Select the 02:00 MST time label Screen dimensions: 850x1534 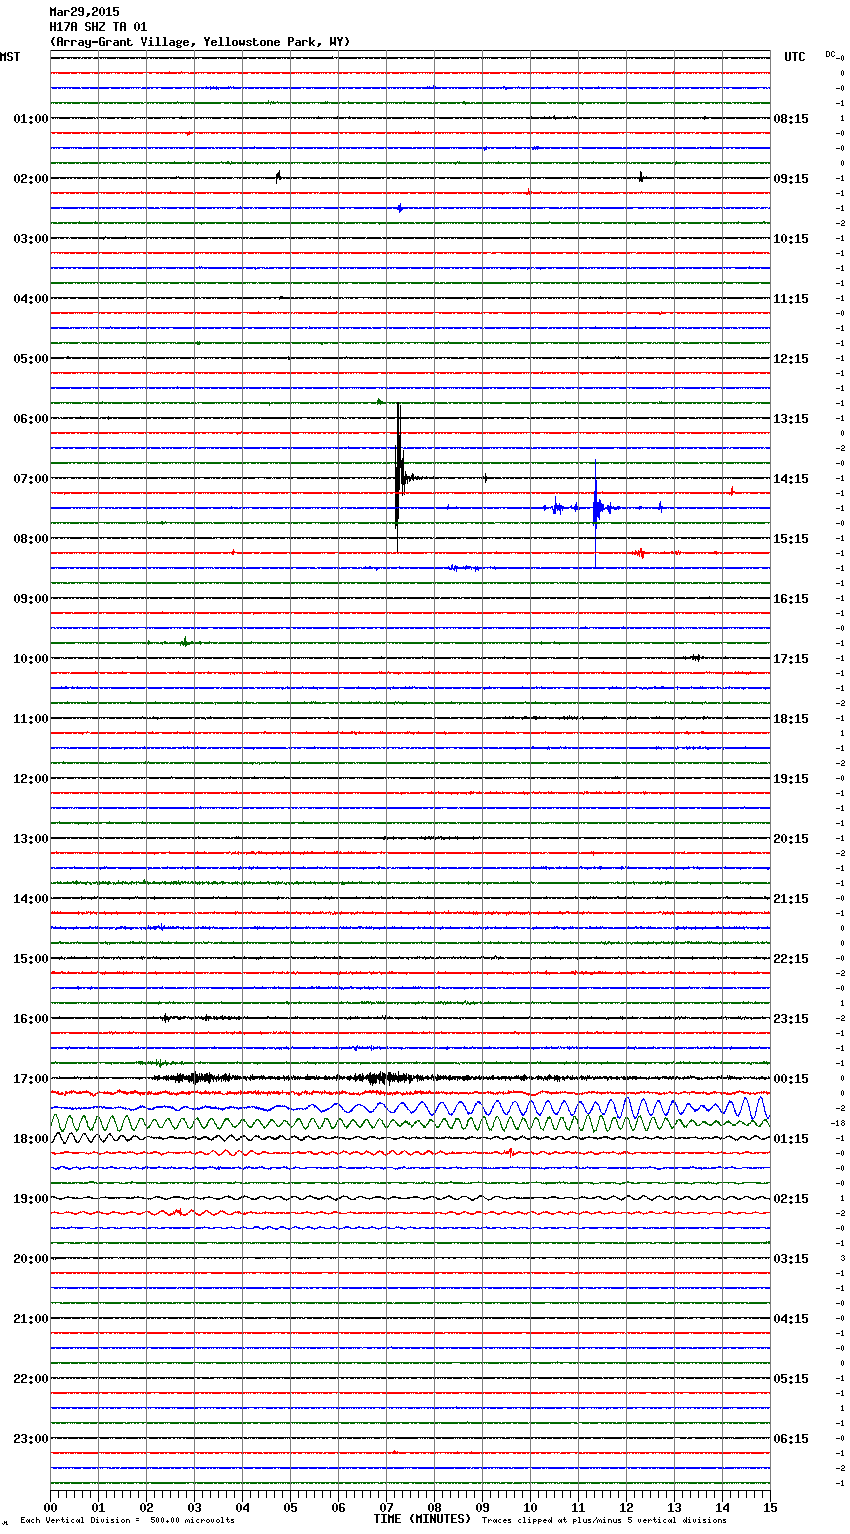(x=30, y=179)
